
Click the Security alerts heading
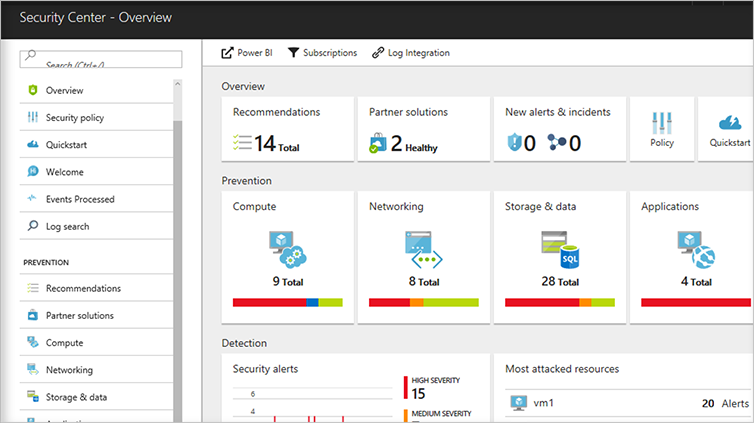[265, 369]
